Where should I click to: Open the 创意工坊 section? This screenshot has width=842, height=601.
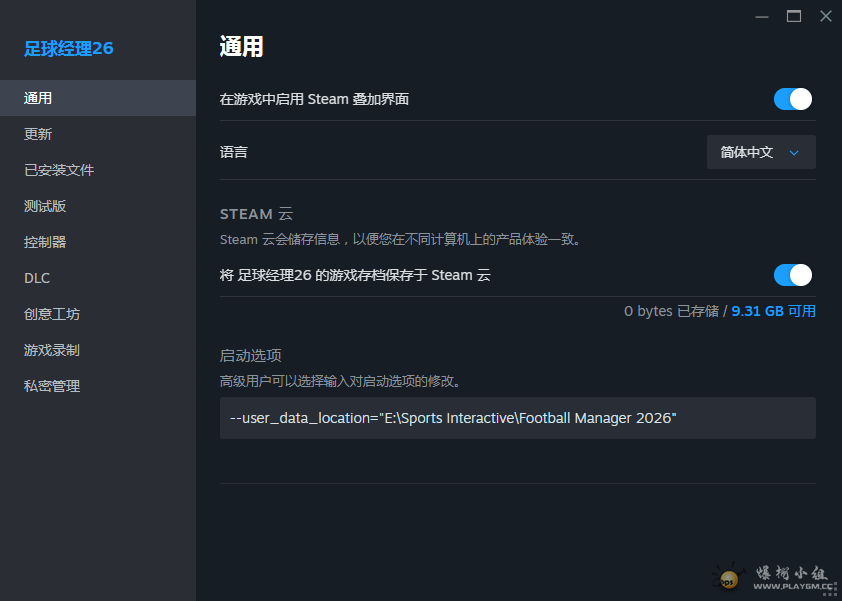52,314
